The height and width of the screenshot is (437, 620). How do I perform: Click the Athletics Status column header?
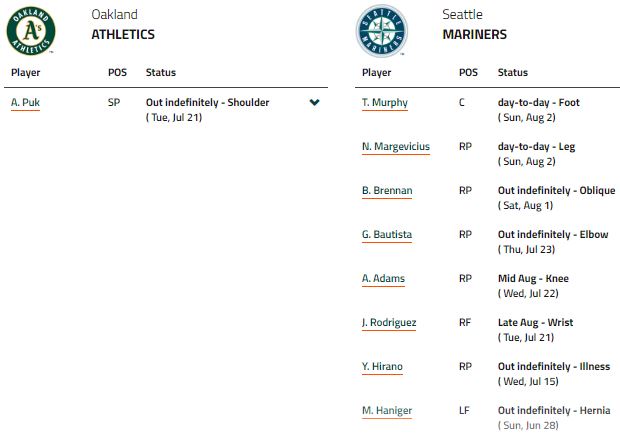tap(161, 73)
